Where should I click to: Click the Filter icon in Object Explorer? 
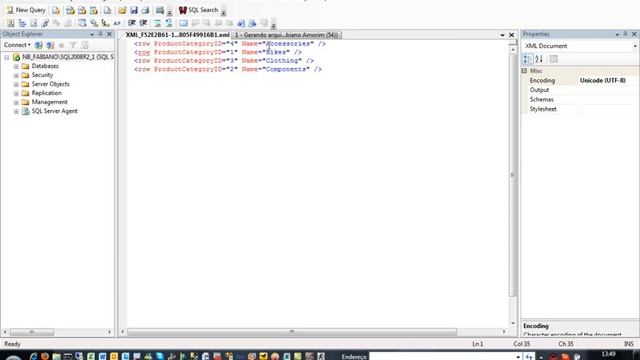pos(73,45)
